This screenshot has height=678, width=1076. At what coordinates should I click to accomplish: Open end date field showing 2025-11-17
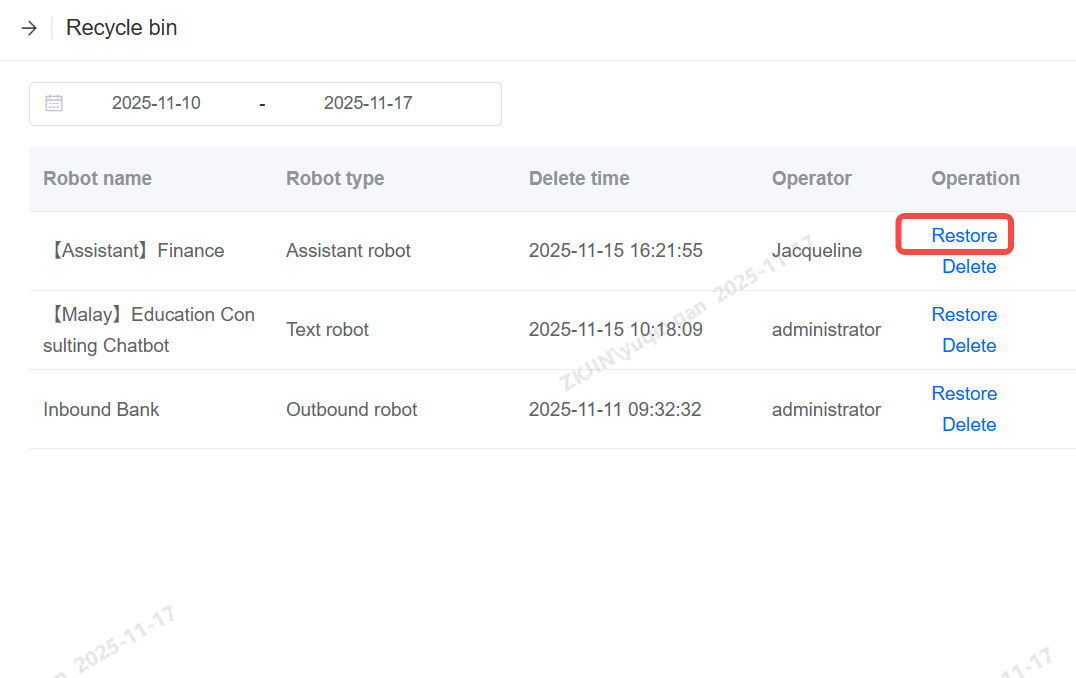tap(368, 103)
